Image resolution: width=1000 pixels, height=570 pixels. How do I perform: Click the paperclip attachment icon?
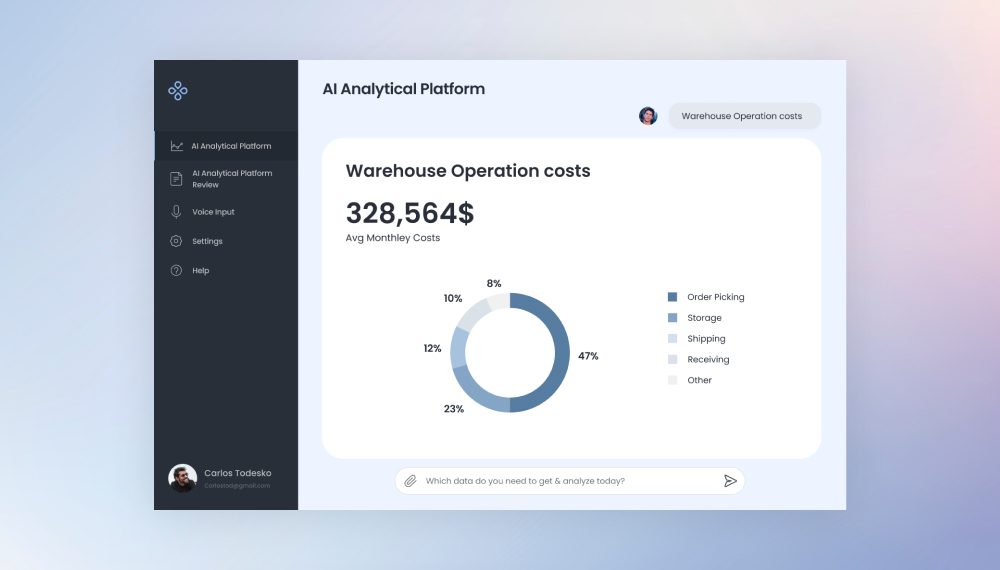[x=411, y=481]
